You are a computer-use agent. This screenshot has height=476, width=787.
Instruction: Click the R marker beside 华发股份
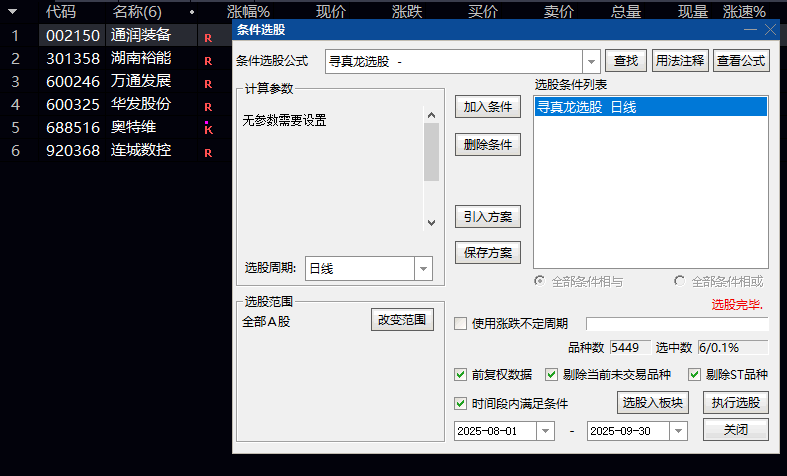point(208,107)
